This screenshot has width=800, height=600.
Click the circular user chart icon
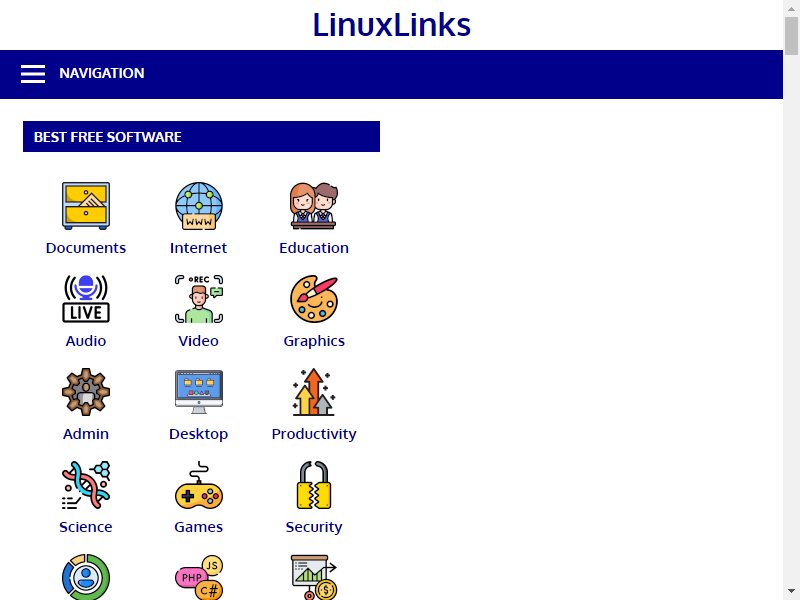[x=86, y=577]
